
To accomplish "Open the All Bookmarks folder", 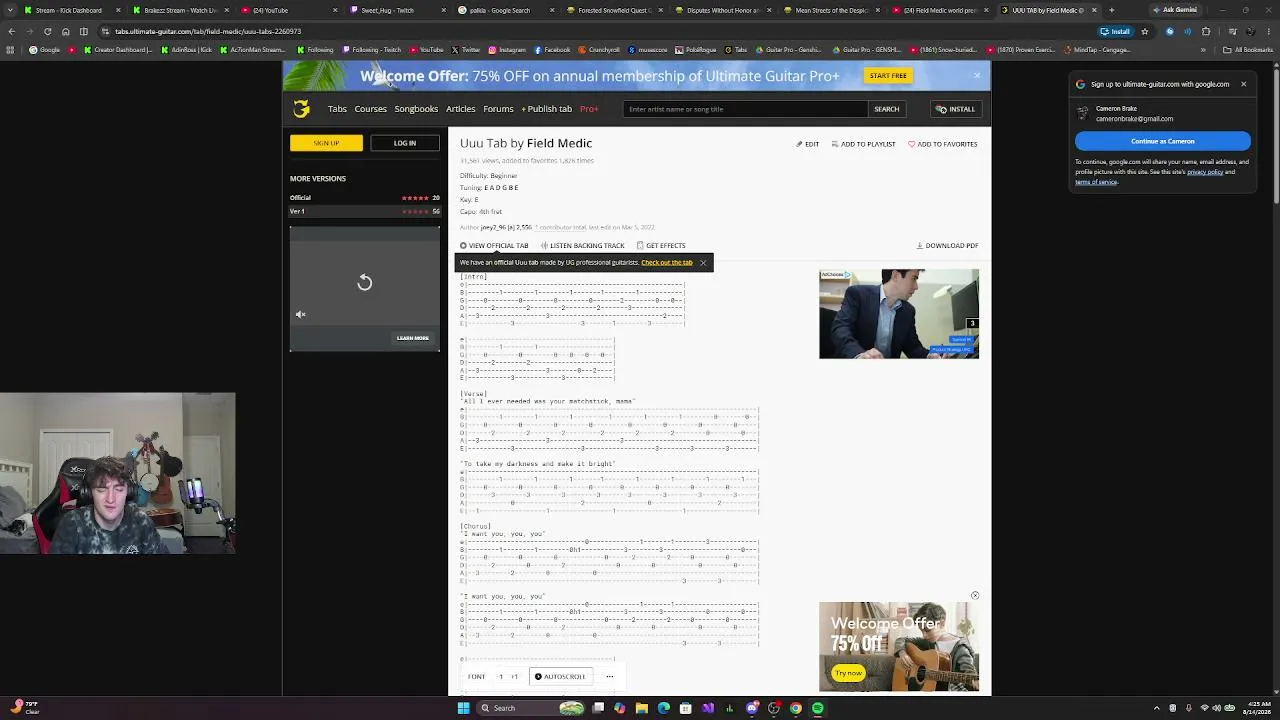I will click(1249, 49).
